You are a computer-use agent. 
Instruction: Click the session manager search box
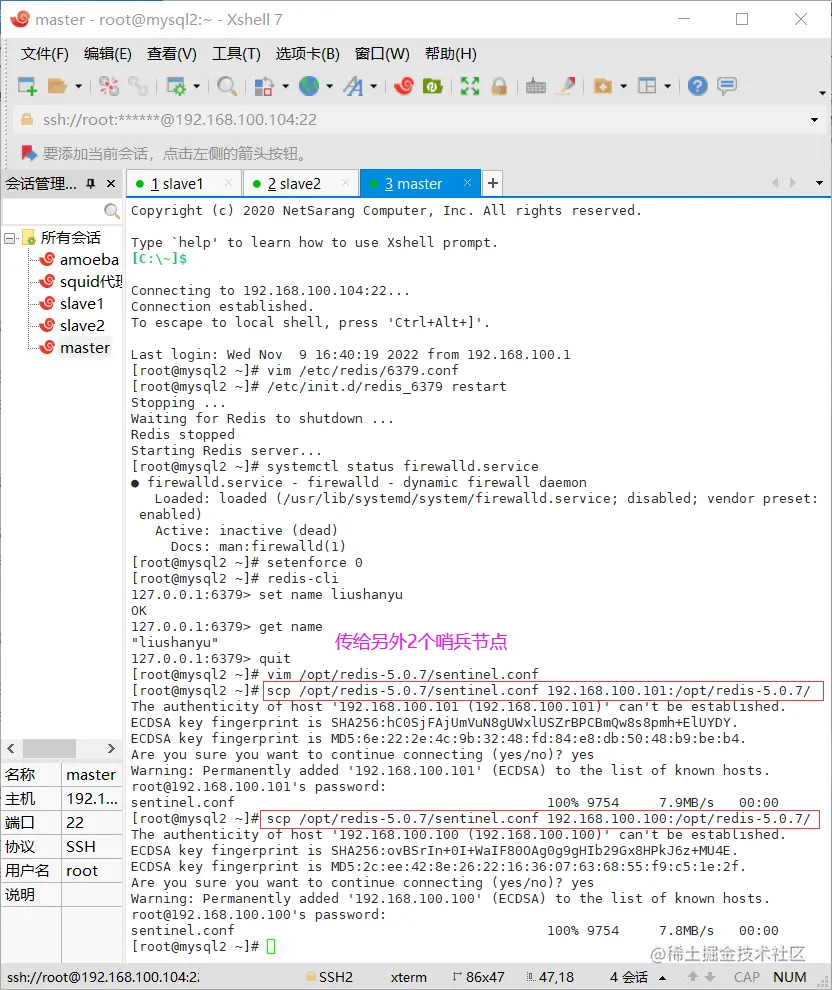tap(62, 210)
